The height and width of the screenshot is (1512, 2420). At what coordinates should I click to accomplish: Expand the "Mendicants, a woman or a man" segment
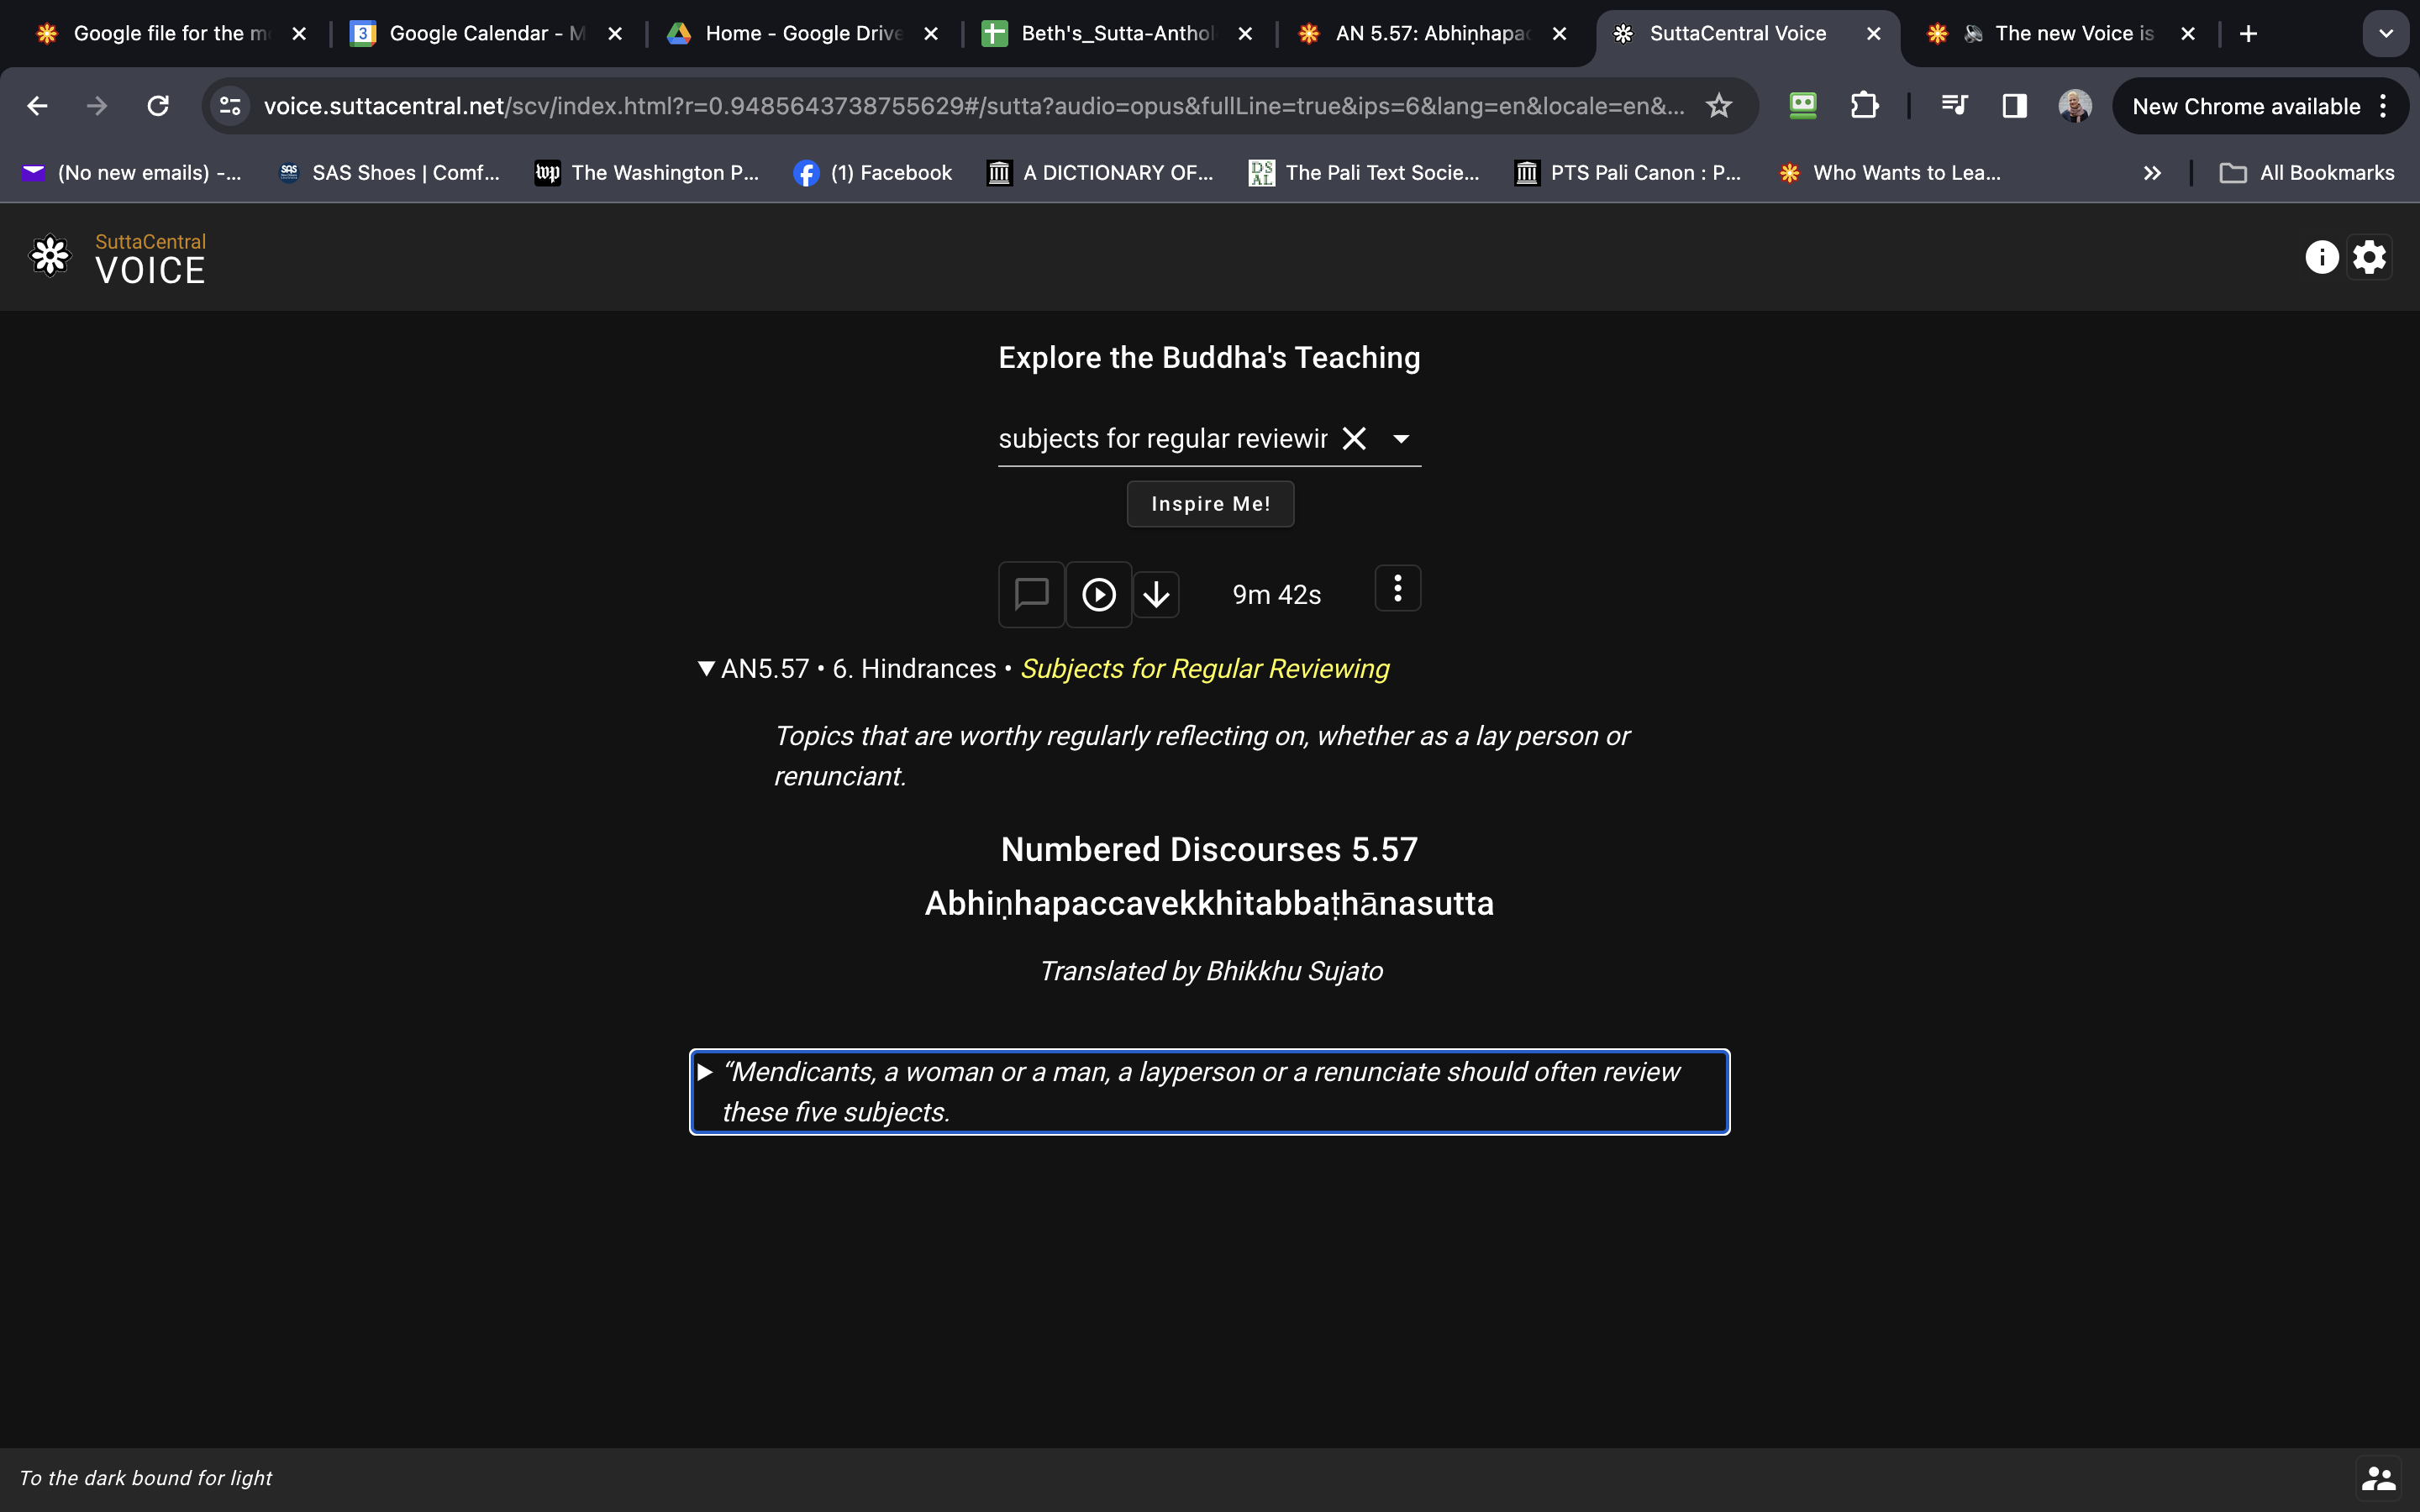point(705,1072)
